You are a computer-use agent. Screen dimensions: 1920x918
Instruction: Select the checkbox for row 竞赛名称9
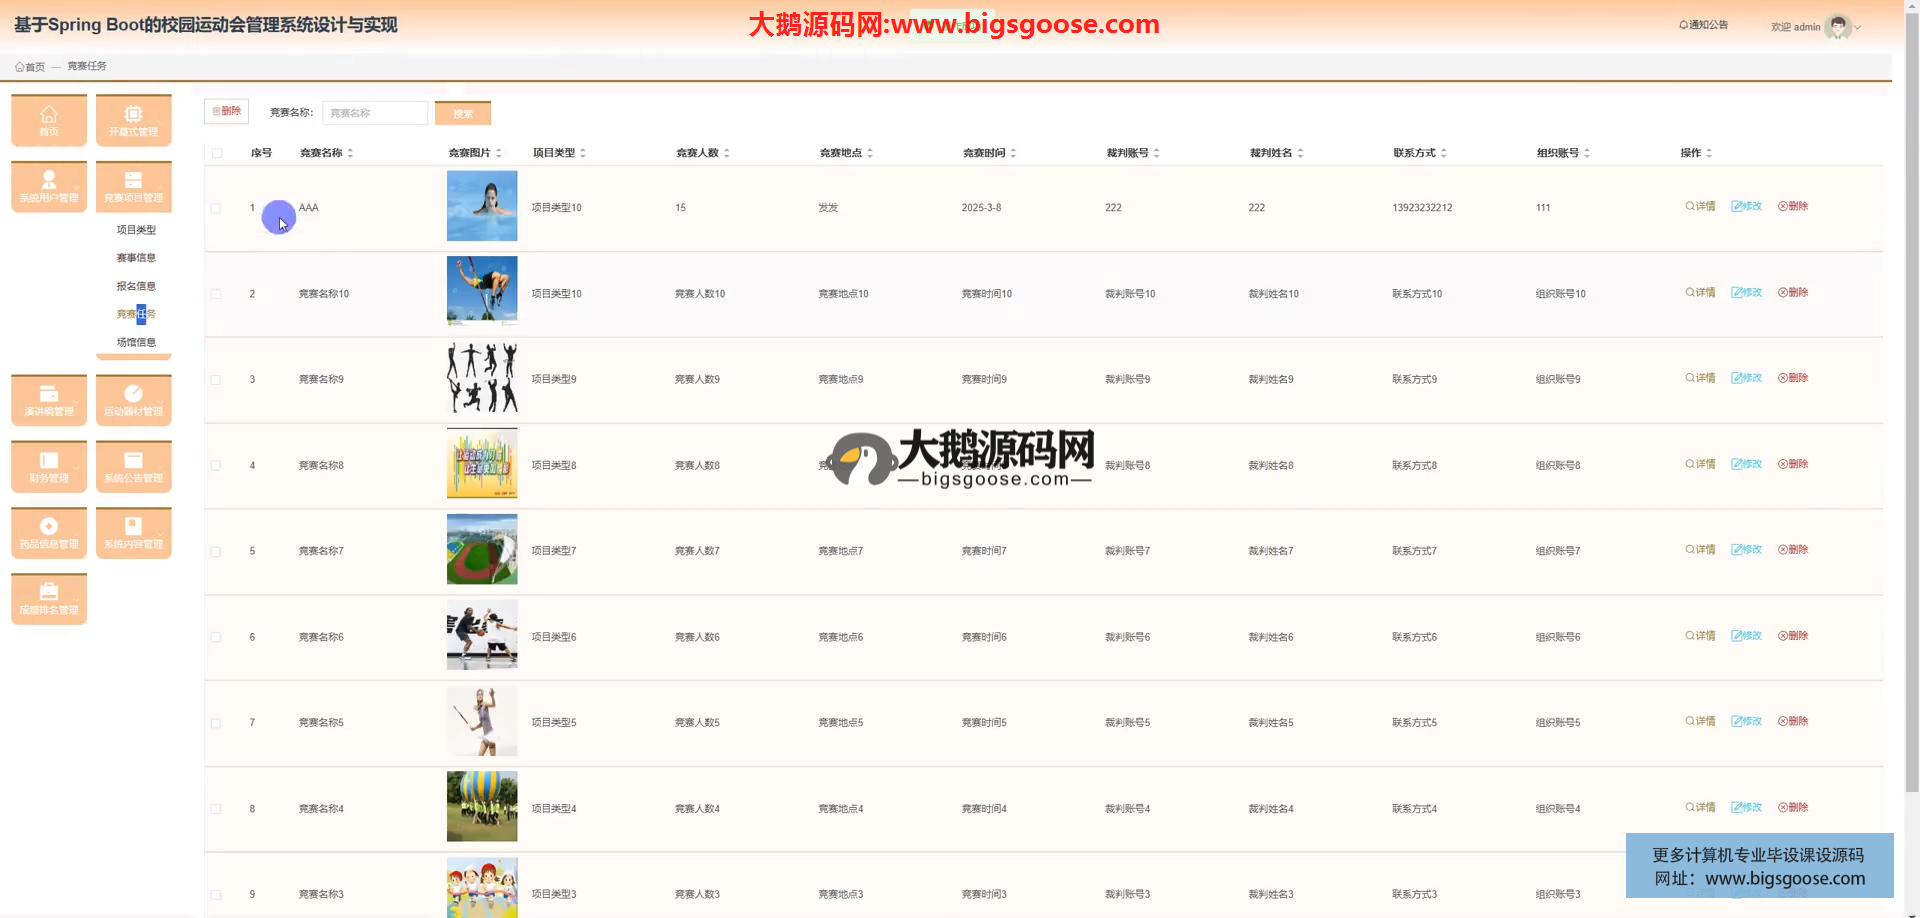[x=216, y=380]
